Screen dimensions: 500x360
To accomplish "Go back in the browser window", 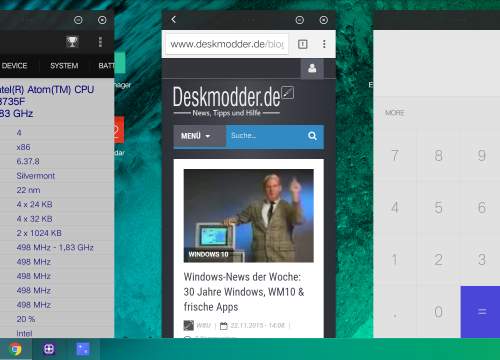I will (x=174, y=20).
